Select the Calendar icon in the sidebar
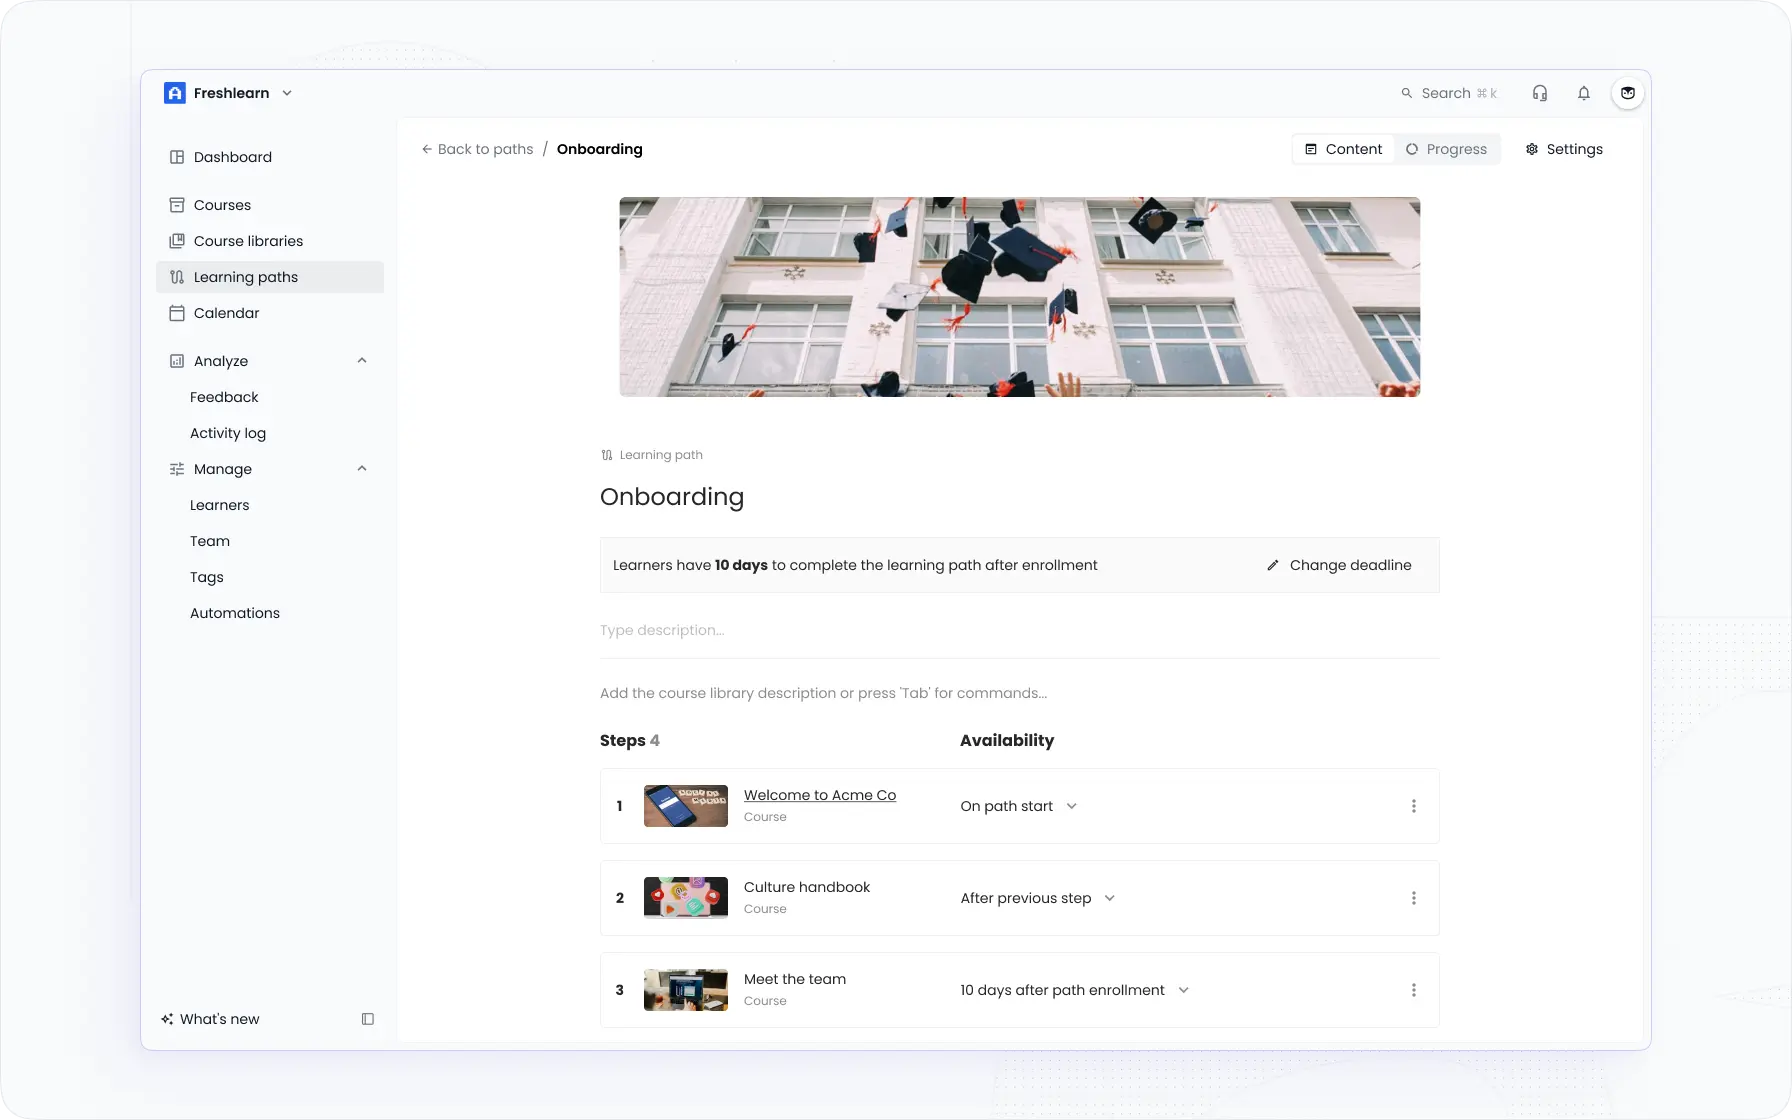 [177, 312]
